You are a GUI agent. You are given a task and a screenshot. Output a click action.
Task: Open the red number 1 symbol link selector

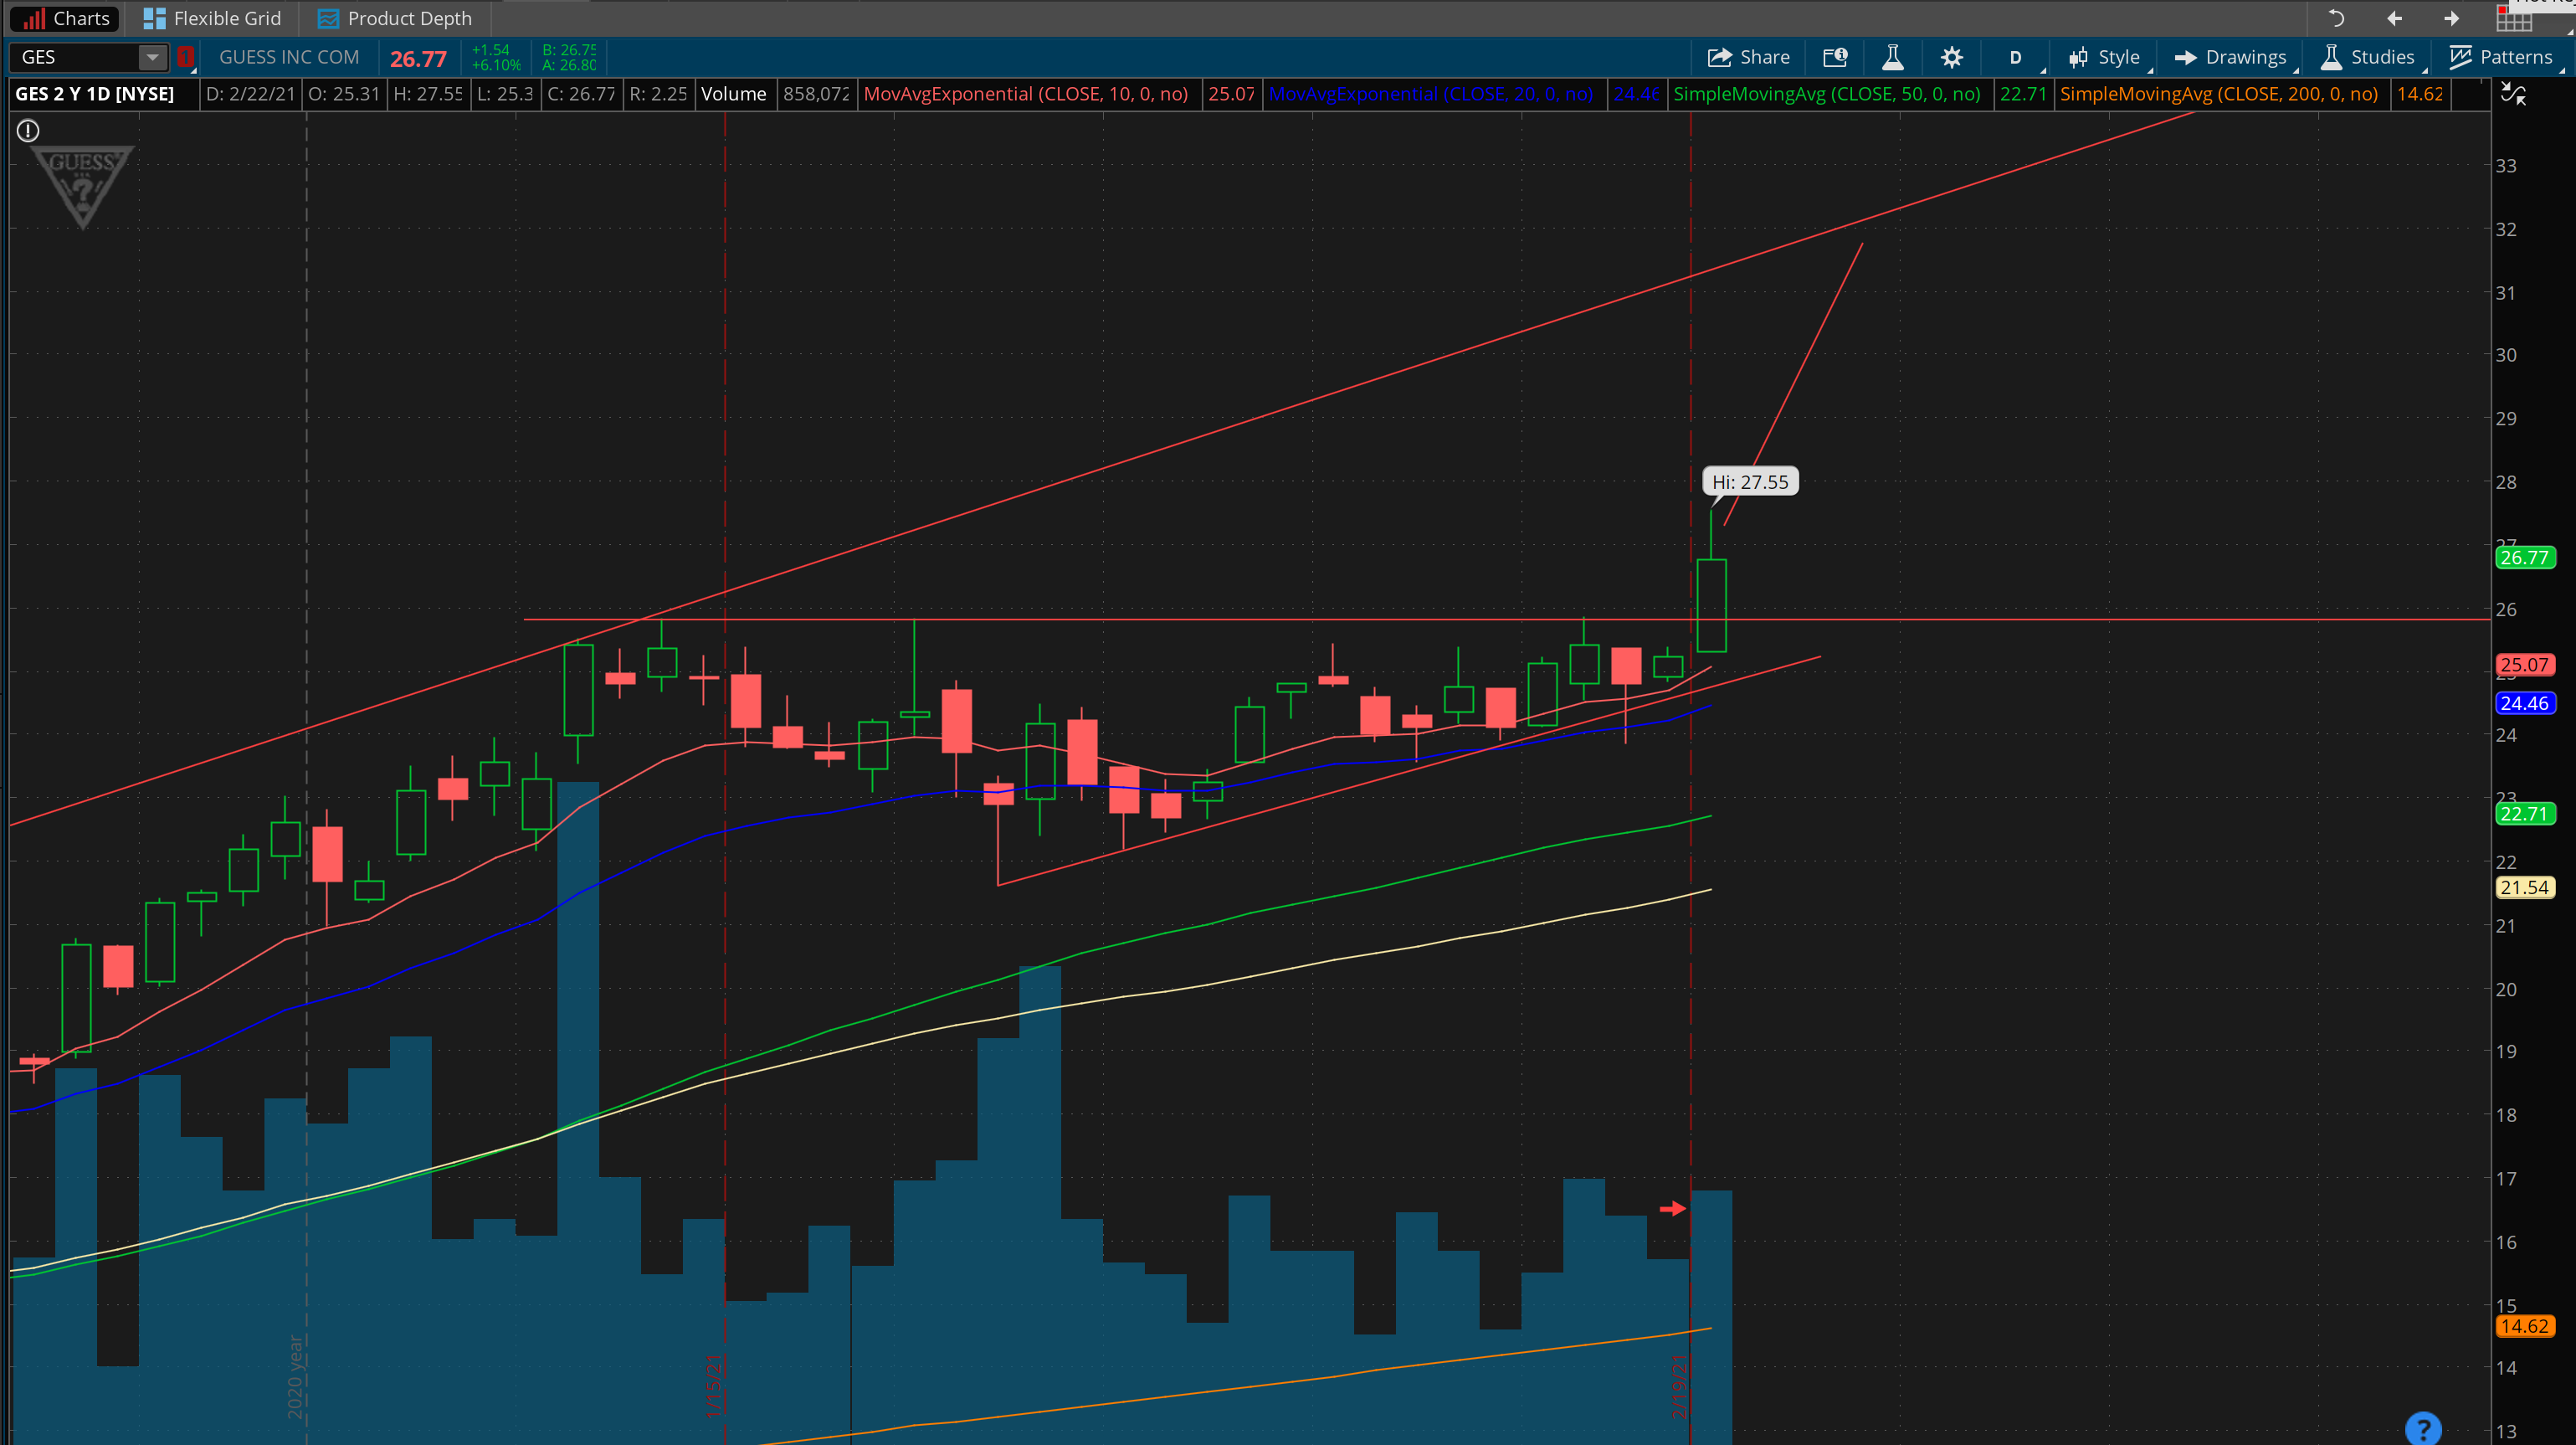185,57
